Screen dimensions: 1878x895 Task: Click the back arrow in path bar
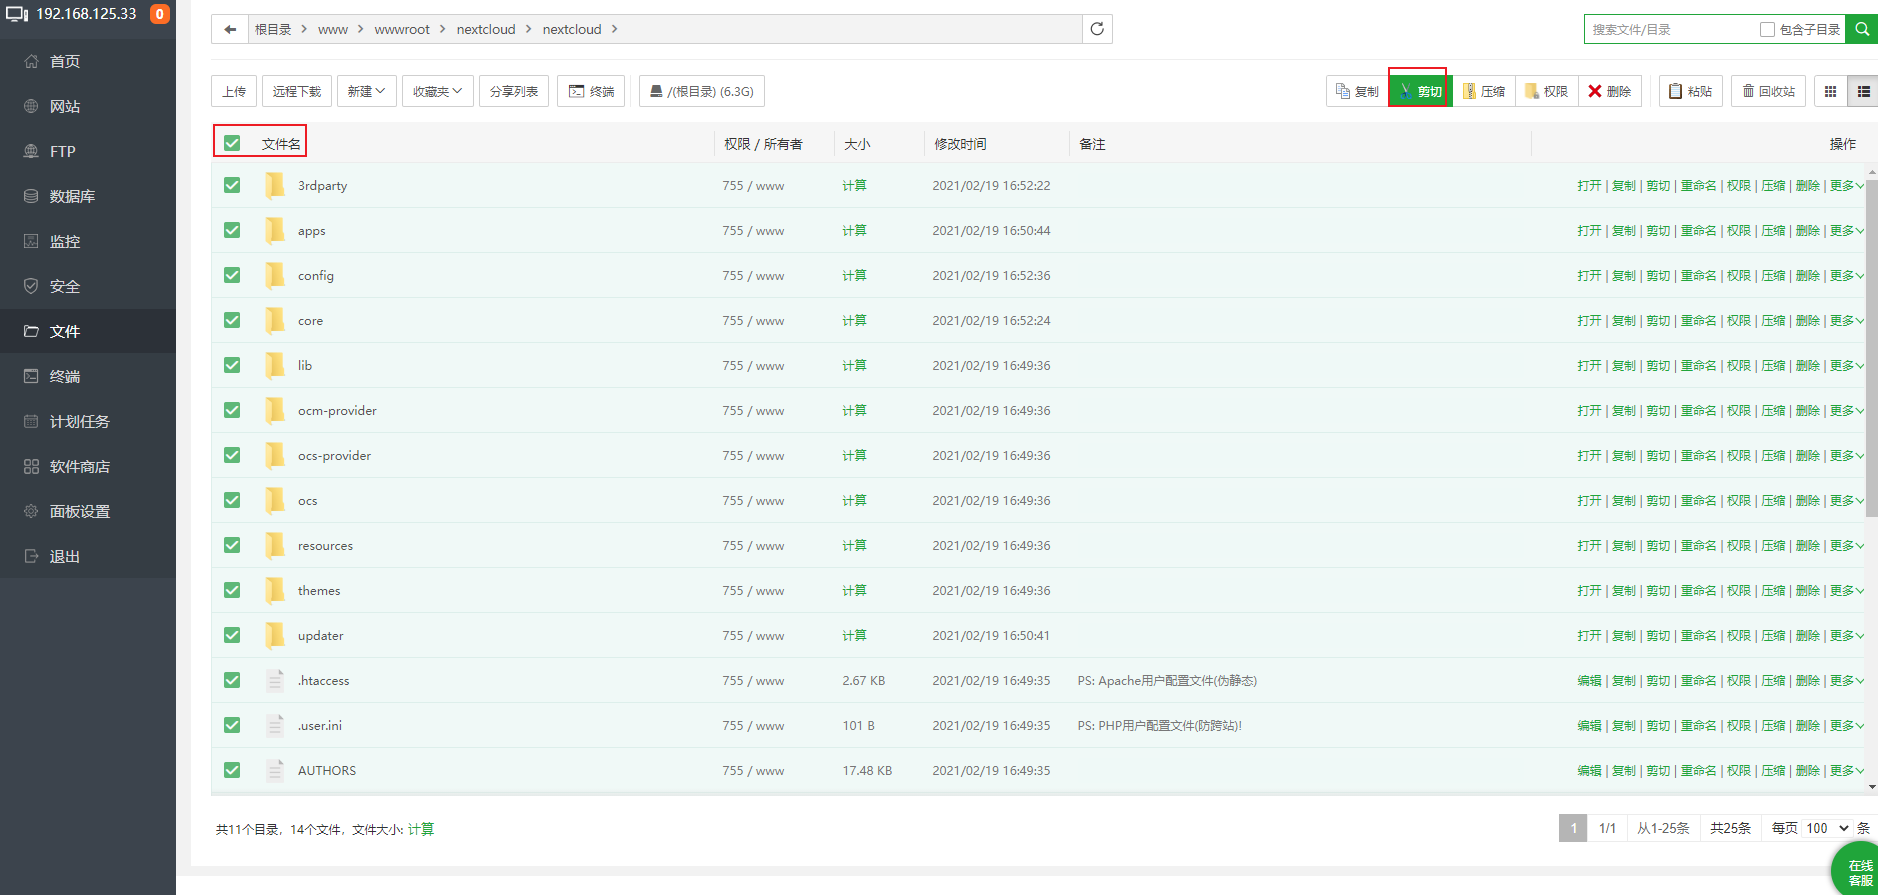point(229,29)
